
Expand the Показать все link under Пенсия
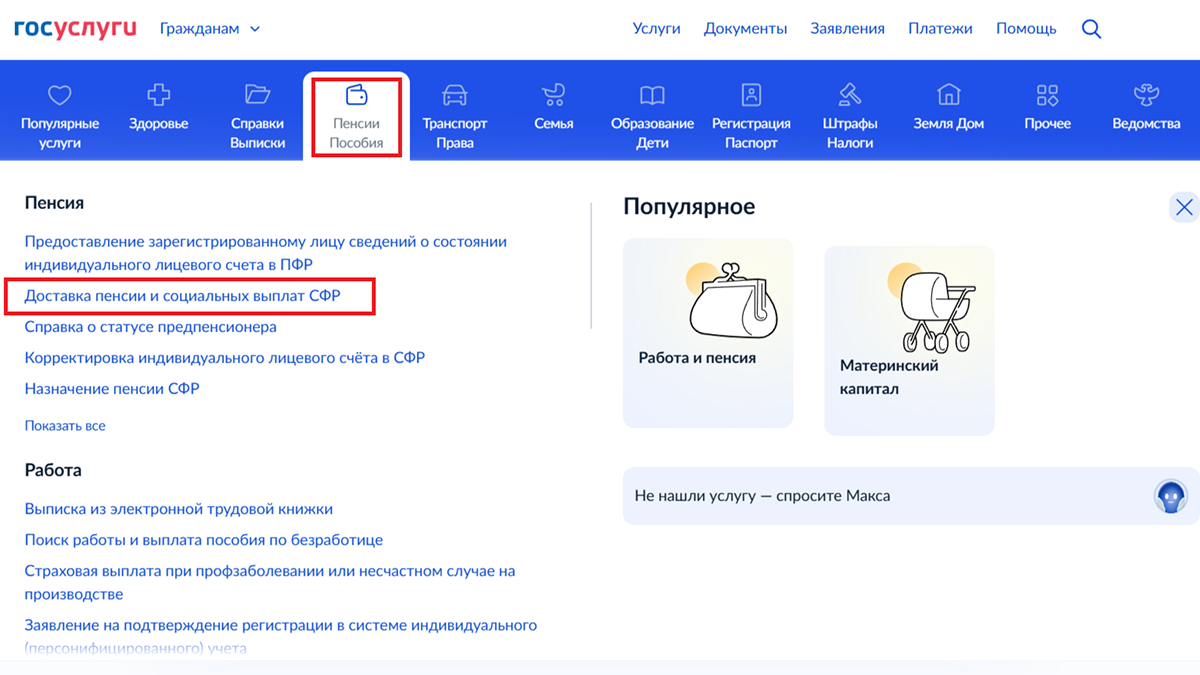[x=65, y=426]
